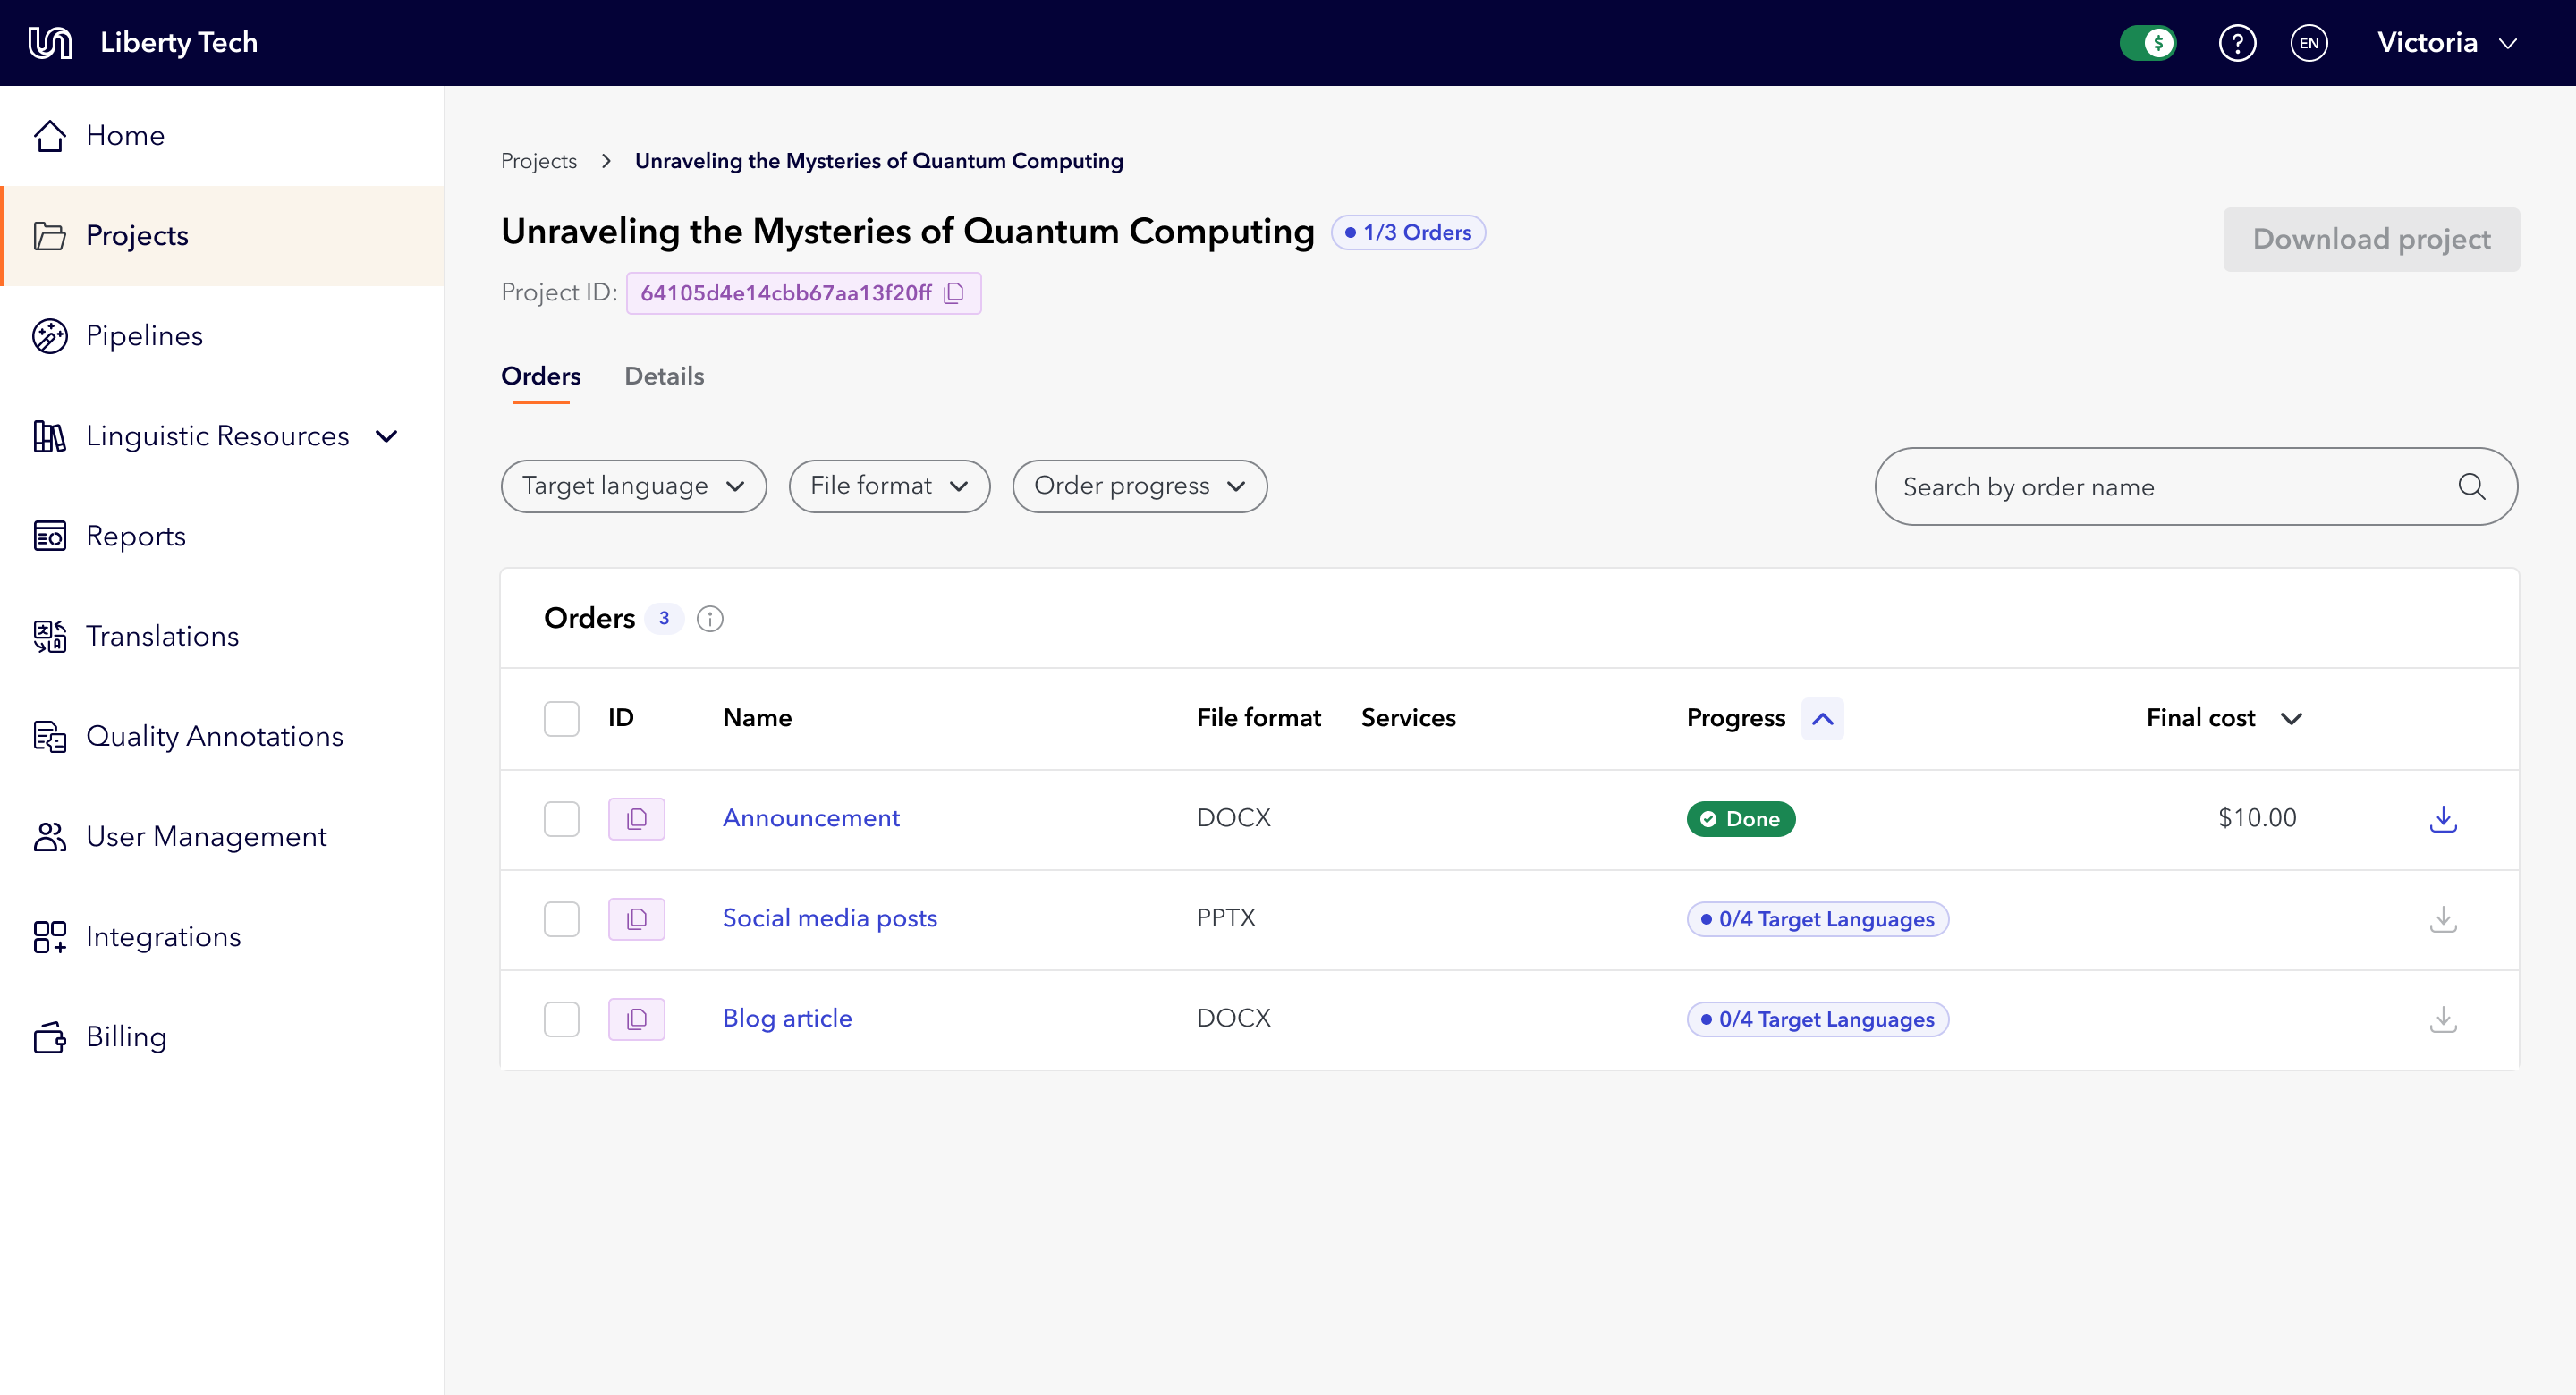Click the Orders info circle icon

coord(710,619)
